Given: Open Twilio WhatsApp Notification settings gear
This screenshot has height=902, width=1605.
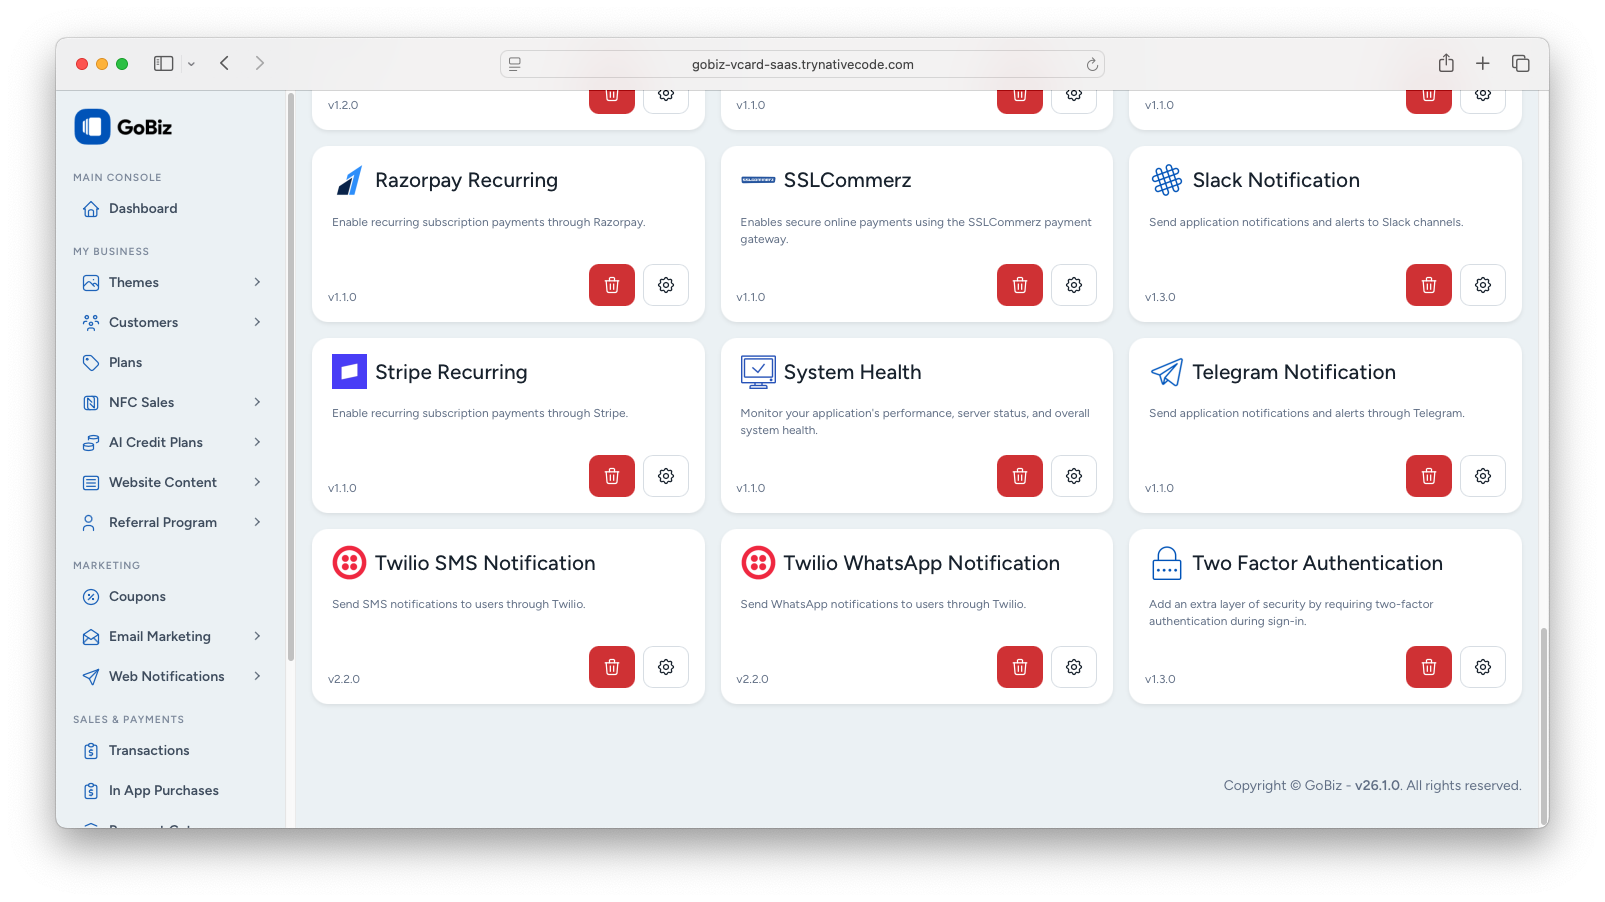Looking at the screenshot, I should coord(1074,667).
